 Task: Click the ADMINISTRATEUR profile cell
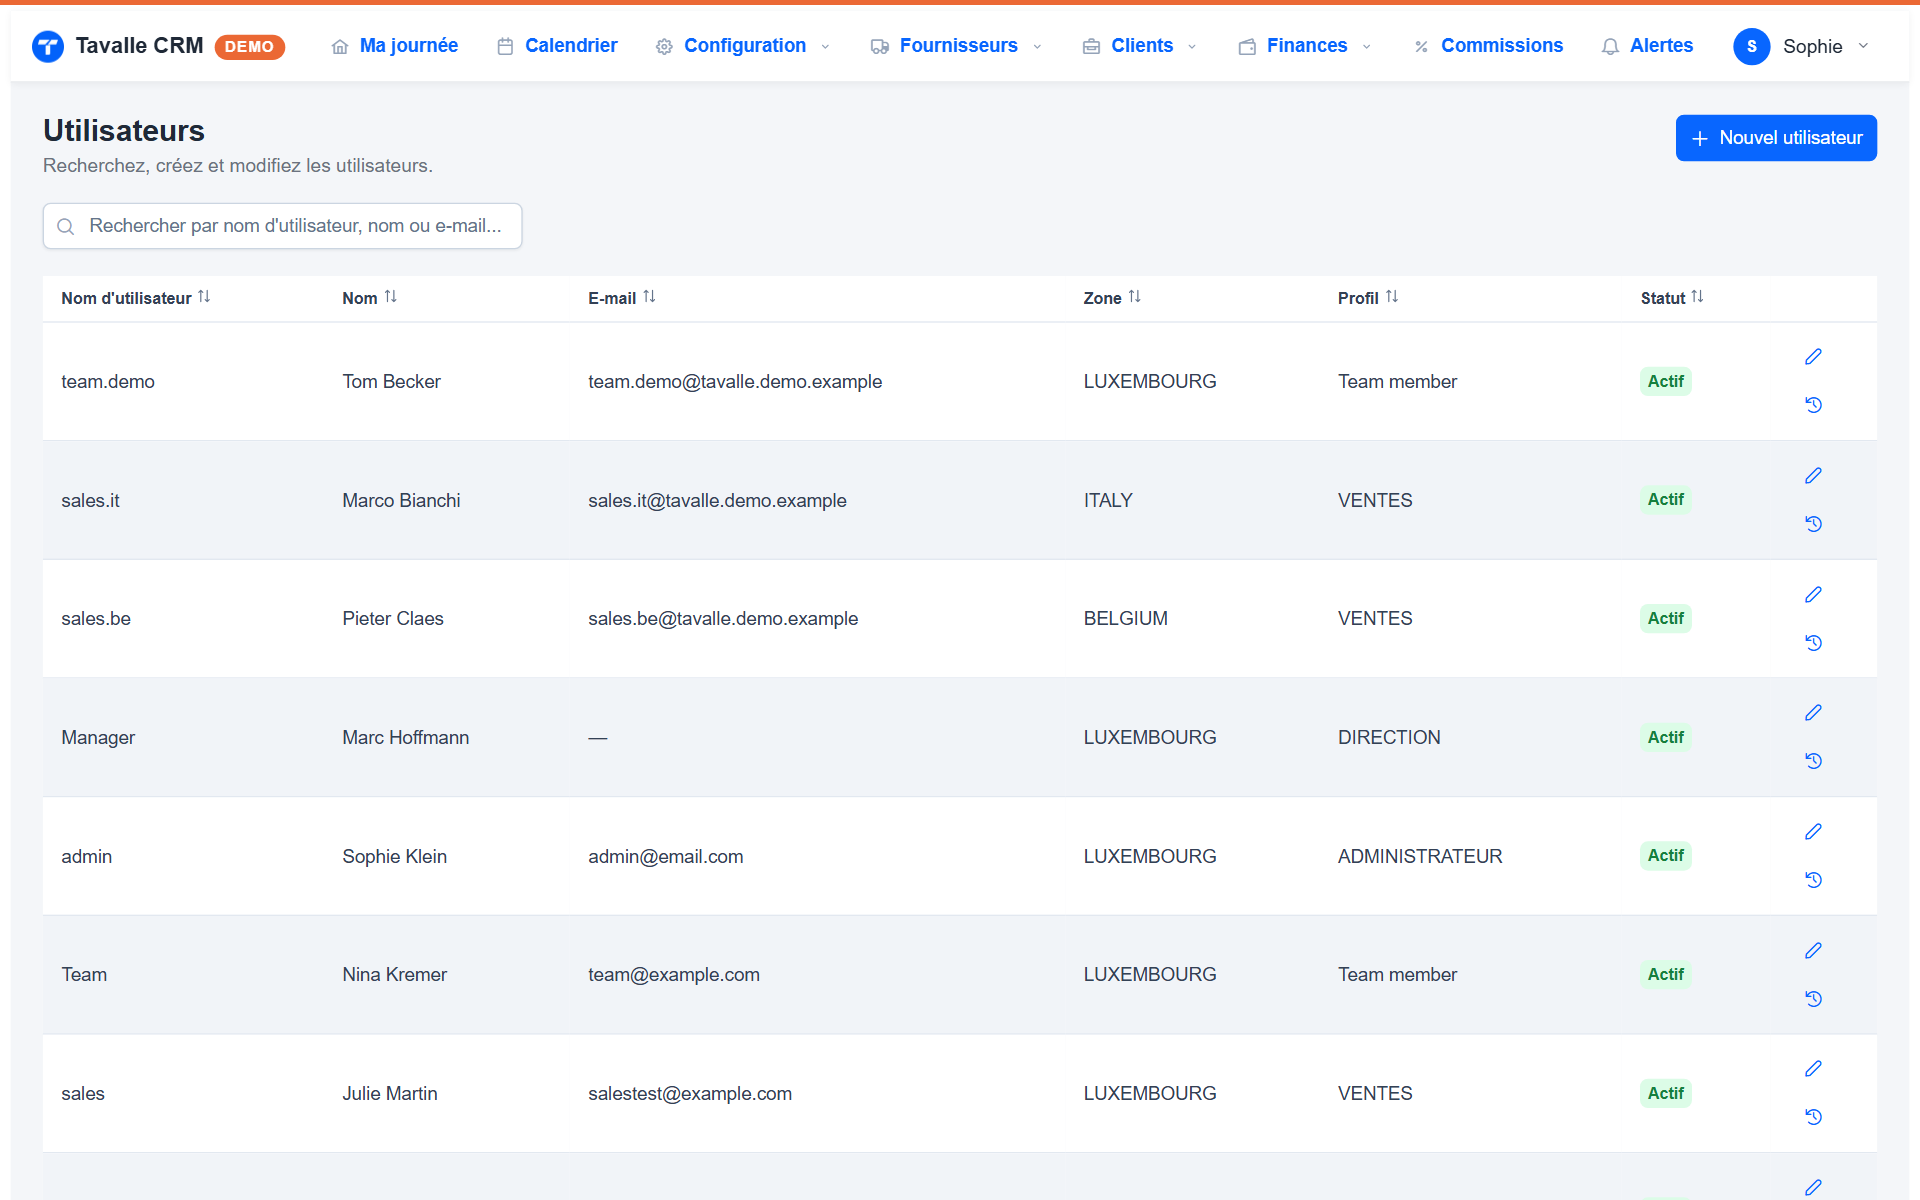click(1420, 856)
